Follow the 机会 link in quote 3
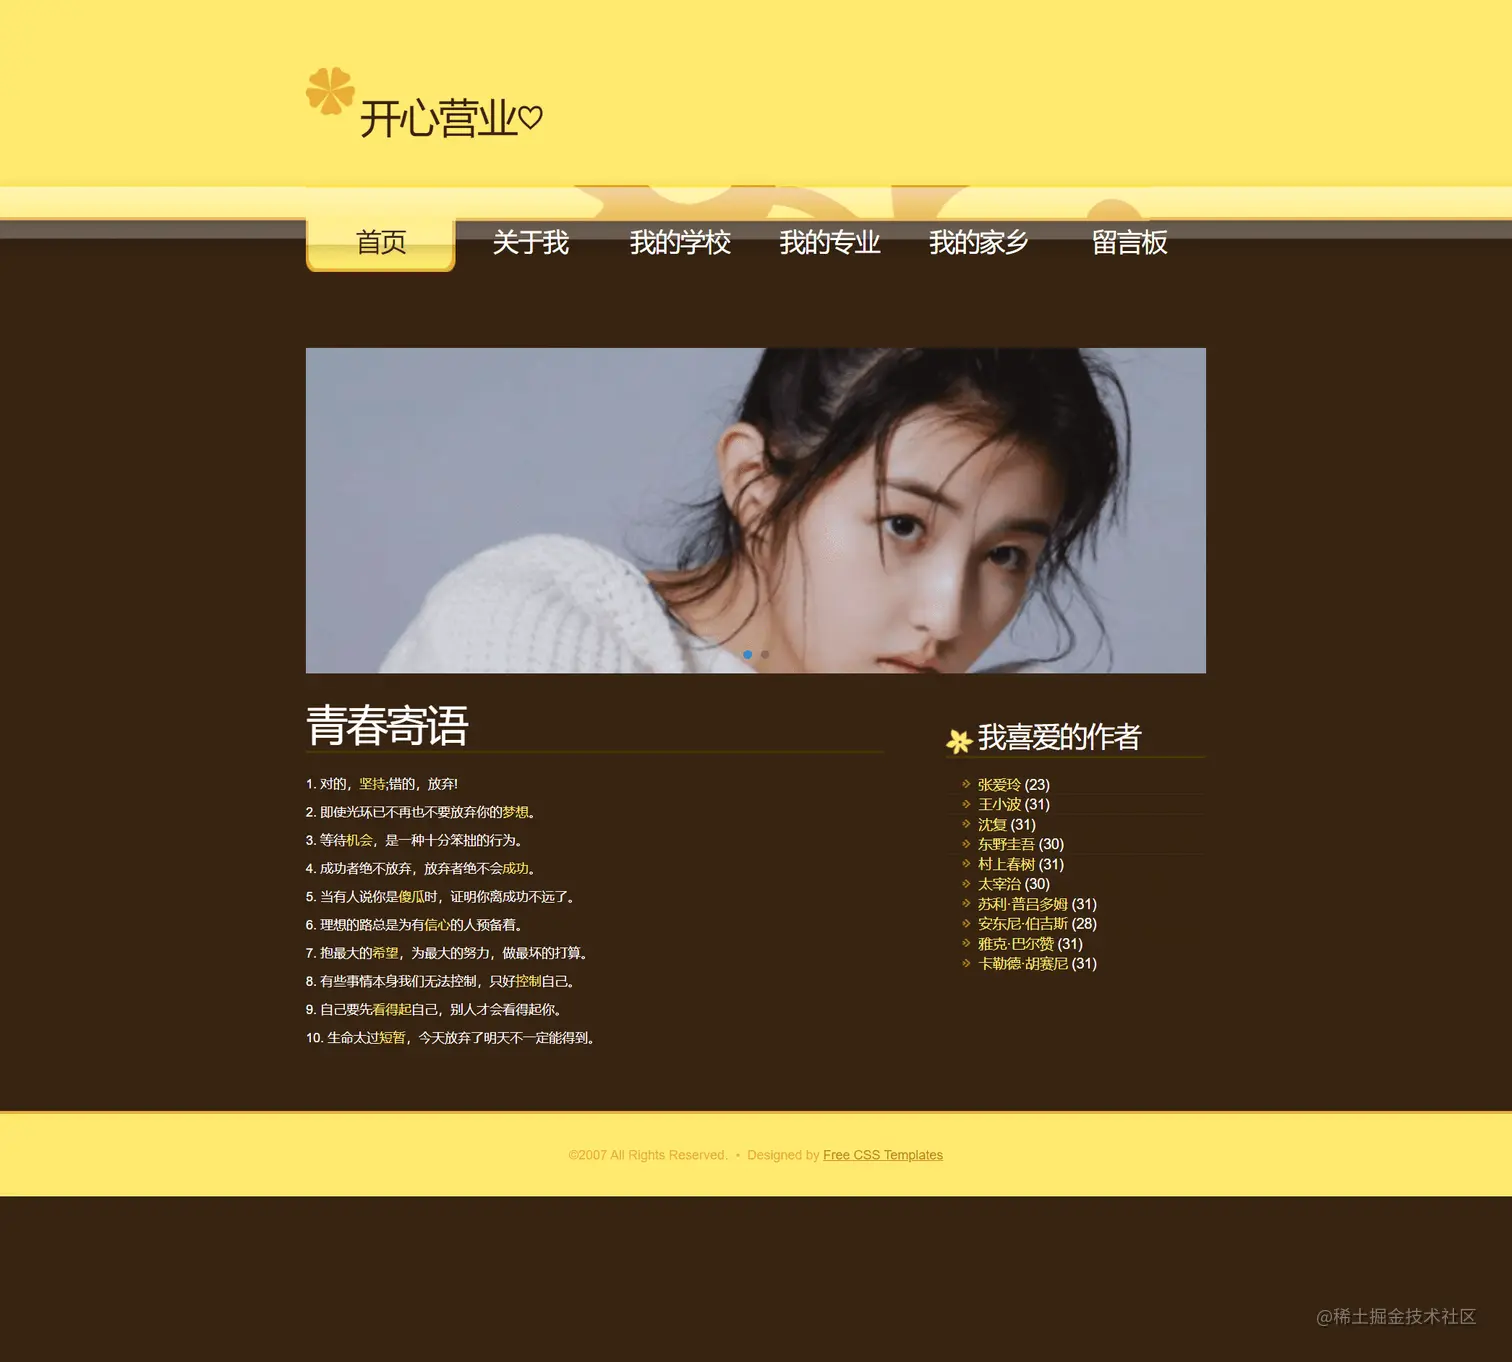1512x1362 pixels. tap(359, 840)
